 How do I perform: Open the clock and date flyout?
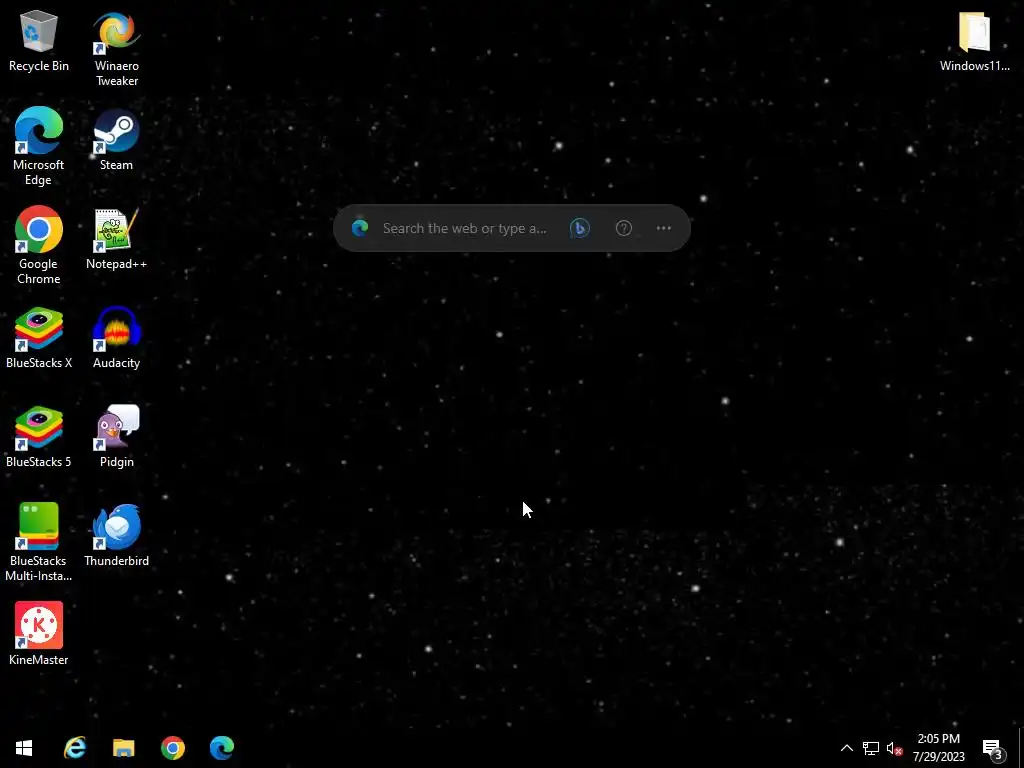pyautogui.click(x=938, y=748)
